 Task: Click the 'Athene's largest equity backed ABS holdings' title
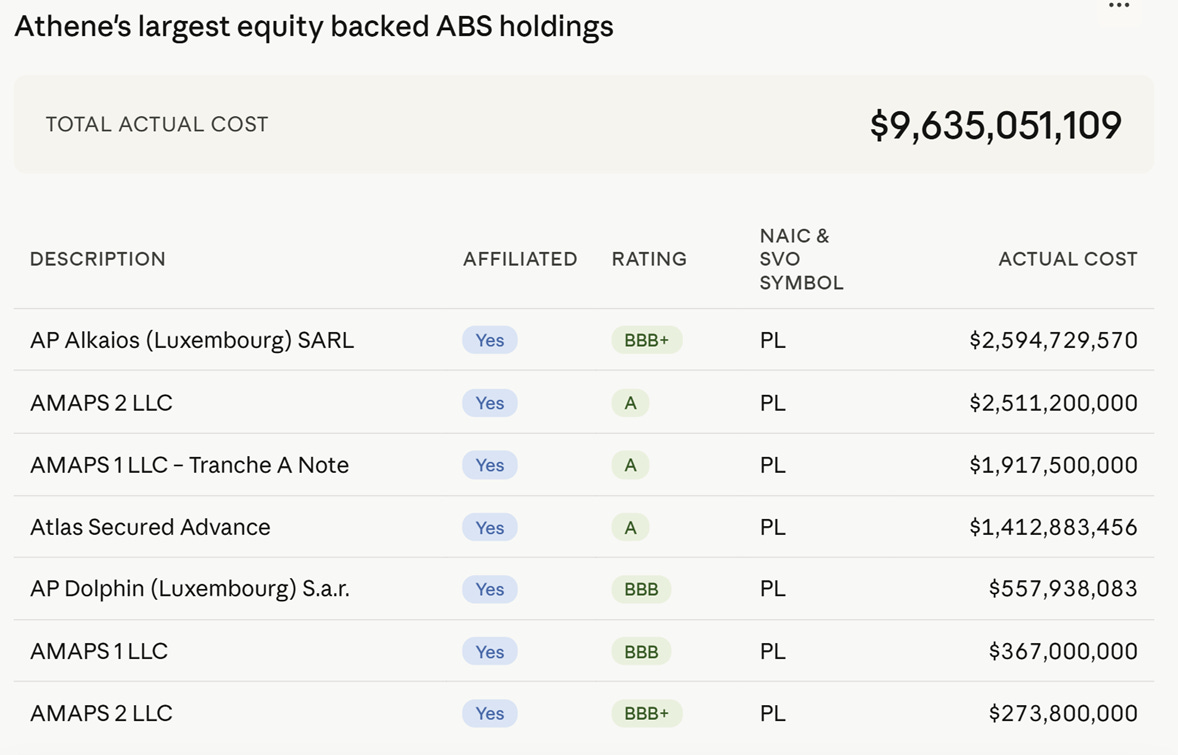314,26
